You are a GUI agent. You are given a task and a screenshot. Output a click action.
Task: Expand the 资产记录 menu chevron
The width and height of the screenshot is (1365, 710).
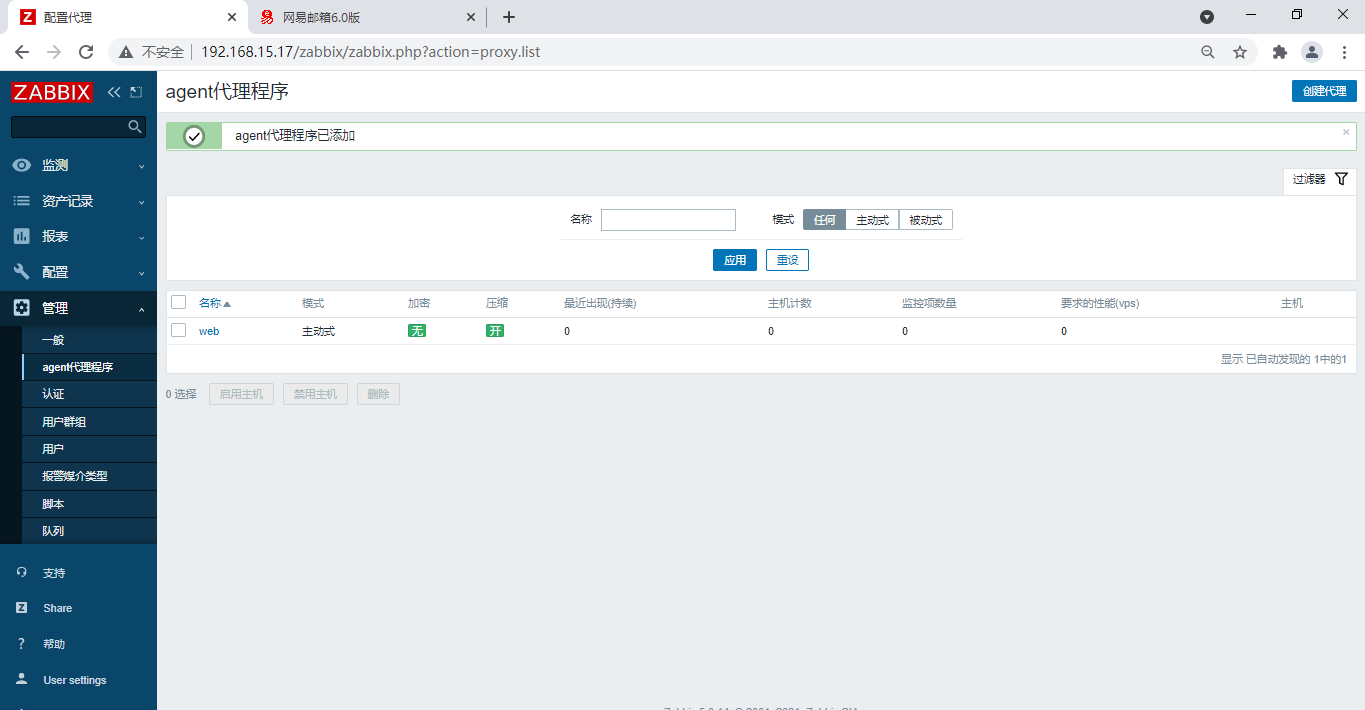tap(141, 202)
